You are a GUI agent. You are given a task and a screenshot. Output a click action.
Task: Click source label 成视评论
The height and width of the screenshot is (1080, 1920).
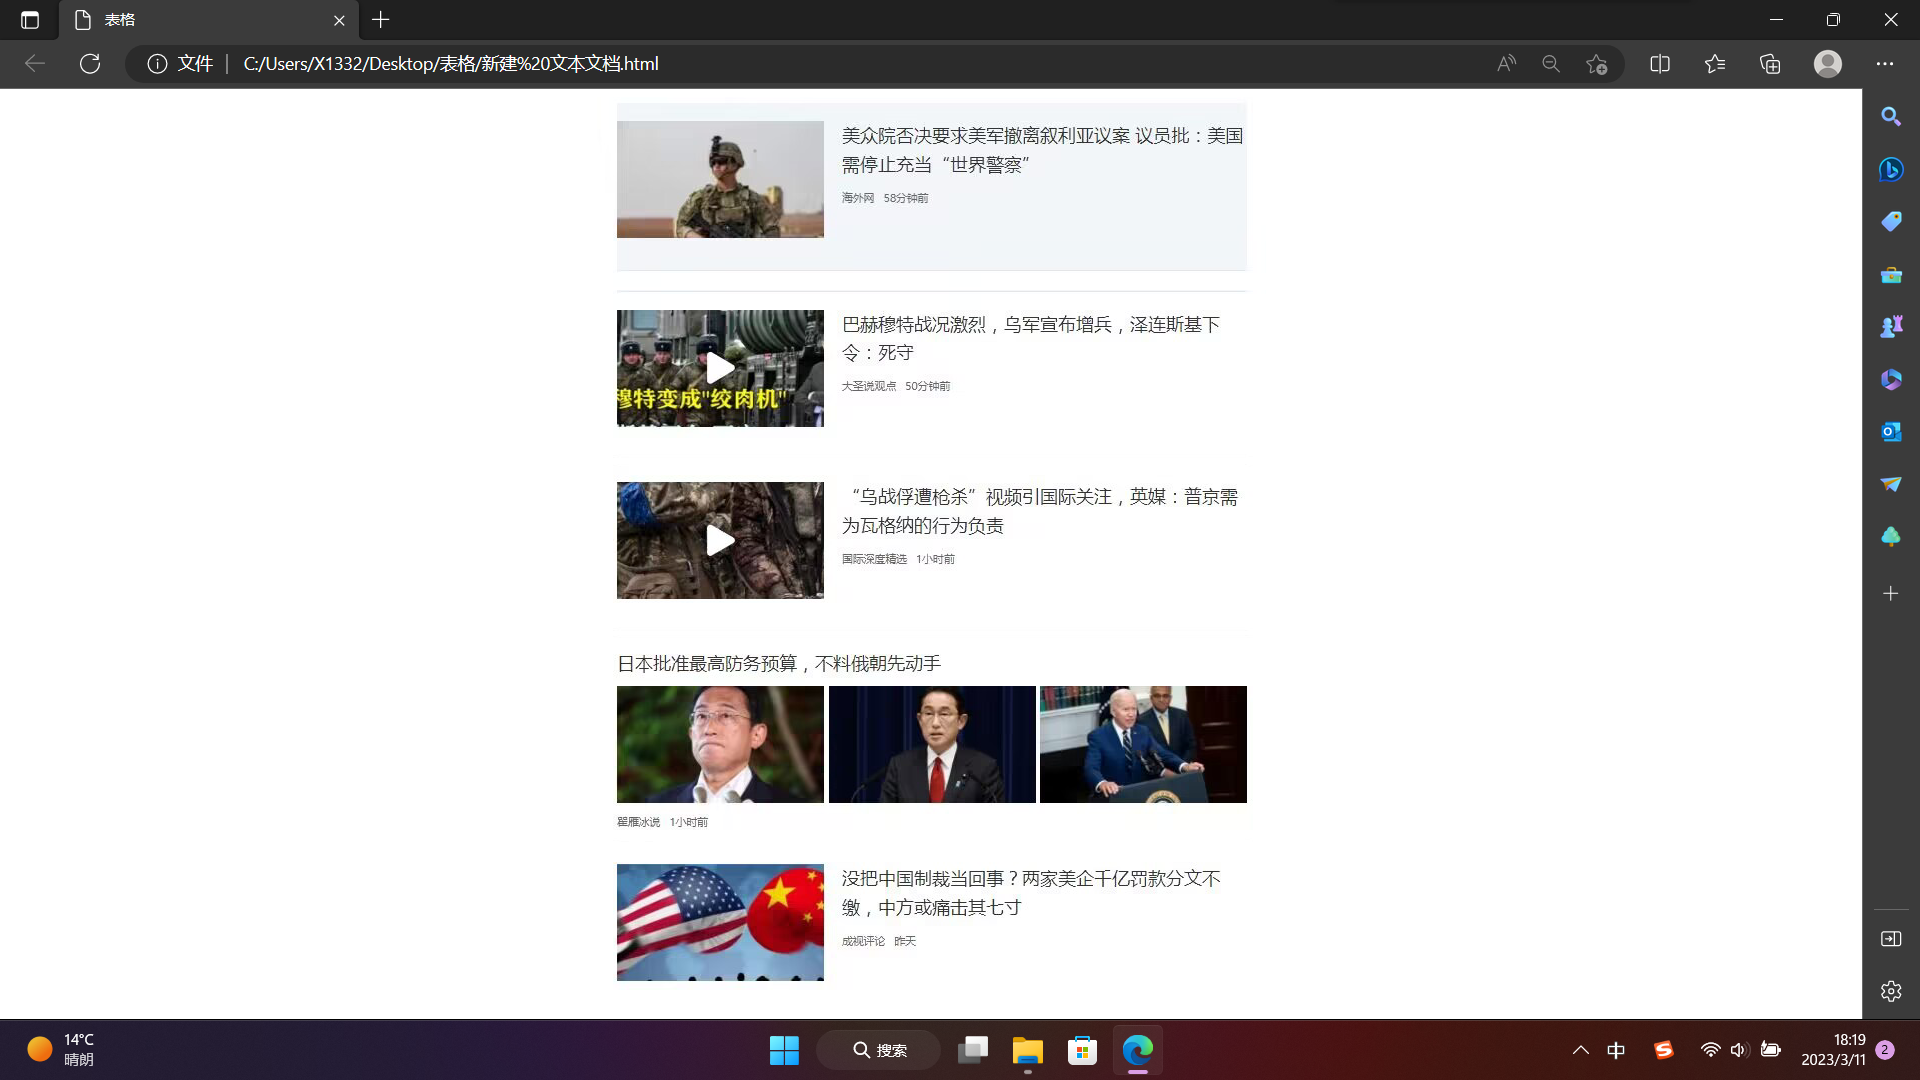863,941
